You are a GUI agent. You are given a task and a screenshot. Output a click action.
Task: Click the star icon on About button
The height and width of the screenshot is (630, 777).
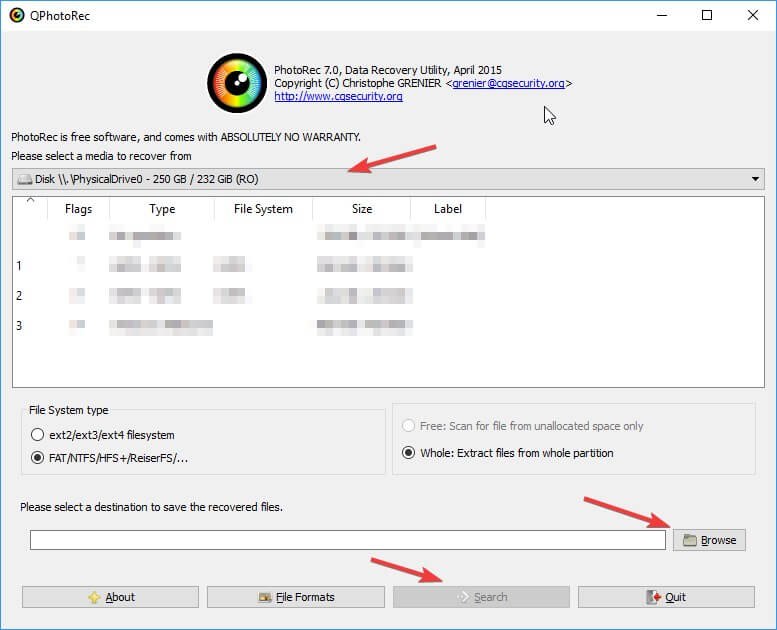click(94, 597)
